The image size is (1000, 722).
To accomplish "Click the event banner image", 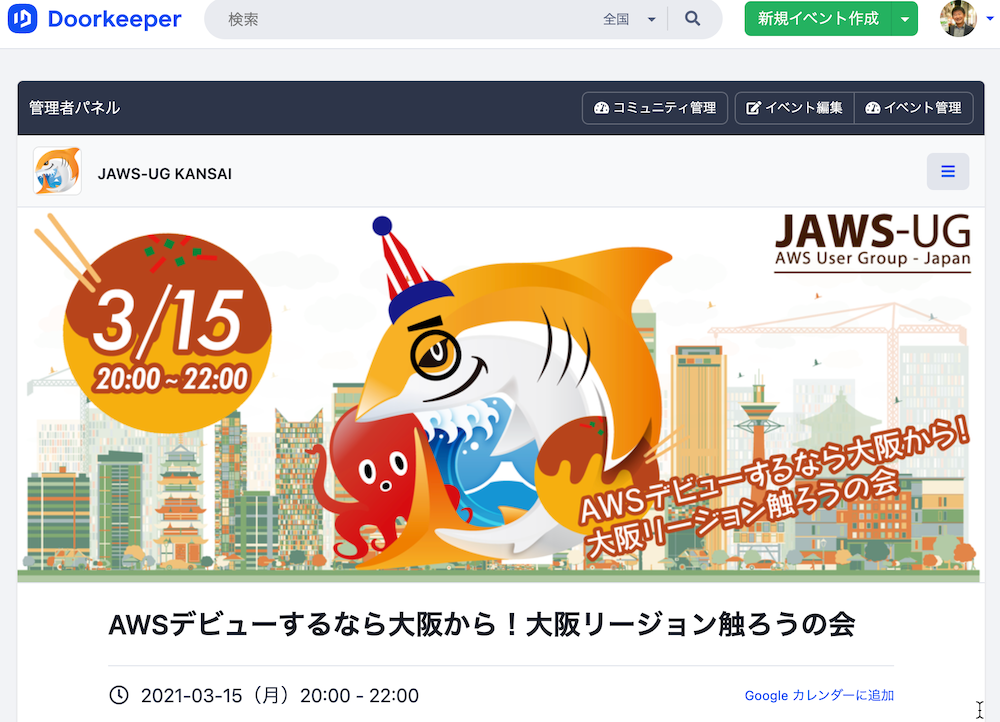I will tap(501, 395).
